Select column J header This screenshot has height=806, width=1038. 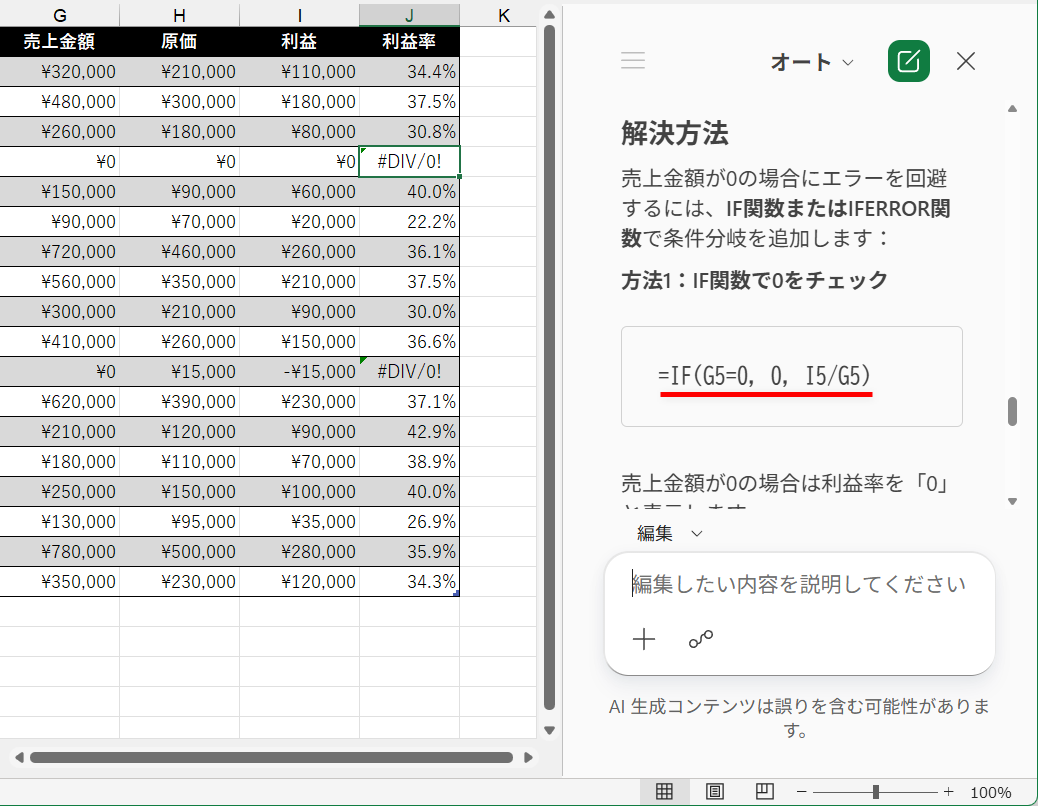coord(409,15)
